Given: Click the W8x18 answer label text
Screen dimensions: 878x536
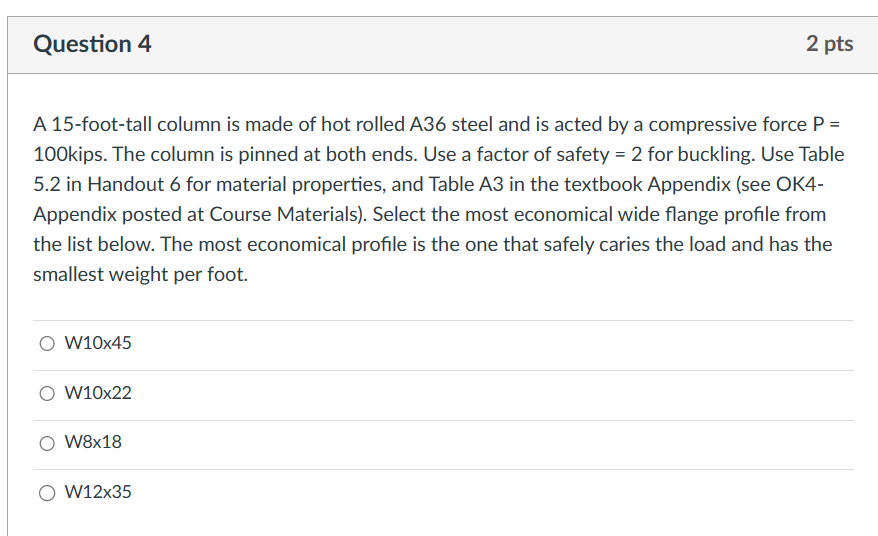Looking at the screenshot, I should click(93, 442).
